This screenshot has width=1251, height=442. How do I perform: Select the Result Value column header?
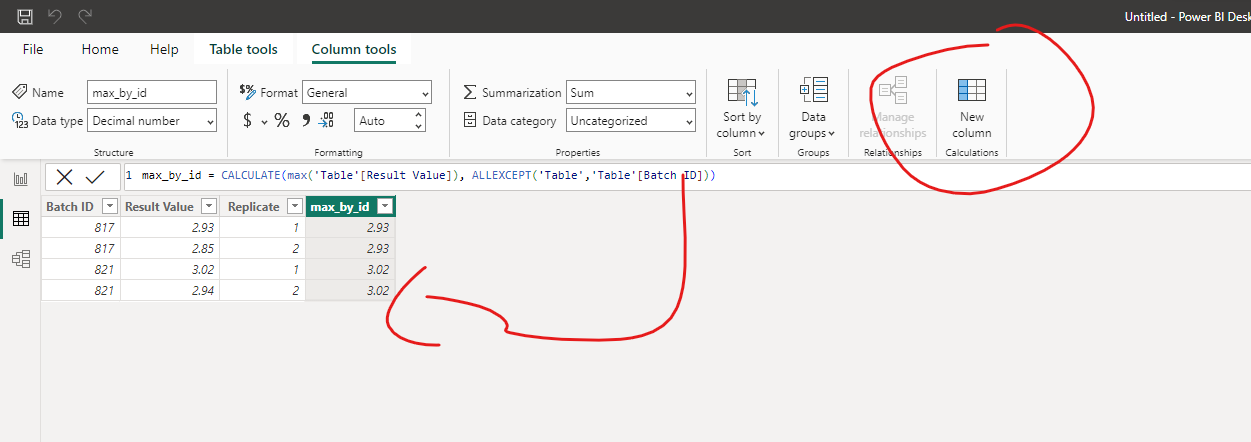click(x=170, y=206)
